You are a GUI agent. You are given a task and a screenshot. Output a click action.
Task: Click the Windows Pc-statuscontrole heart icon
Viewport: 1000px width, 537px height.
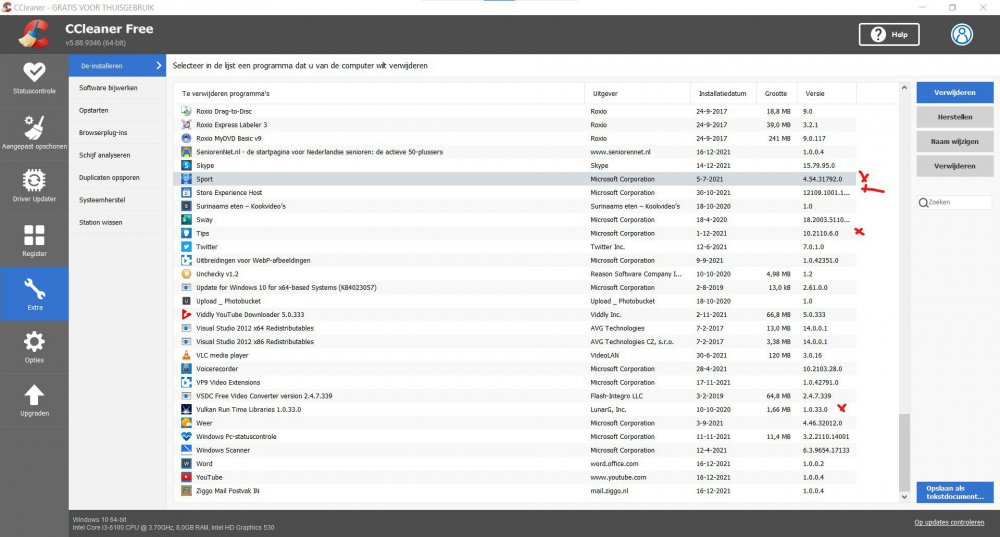pyautogui.click(x=186, y=436)
